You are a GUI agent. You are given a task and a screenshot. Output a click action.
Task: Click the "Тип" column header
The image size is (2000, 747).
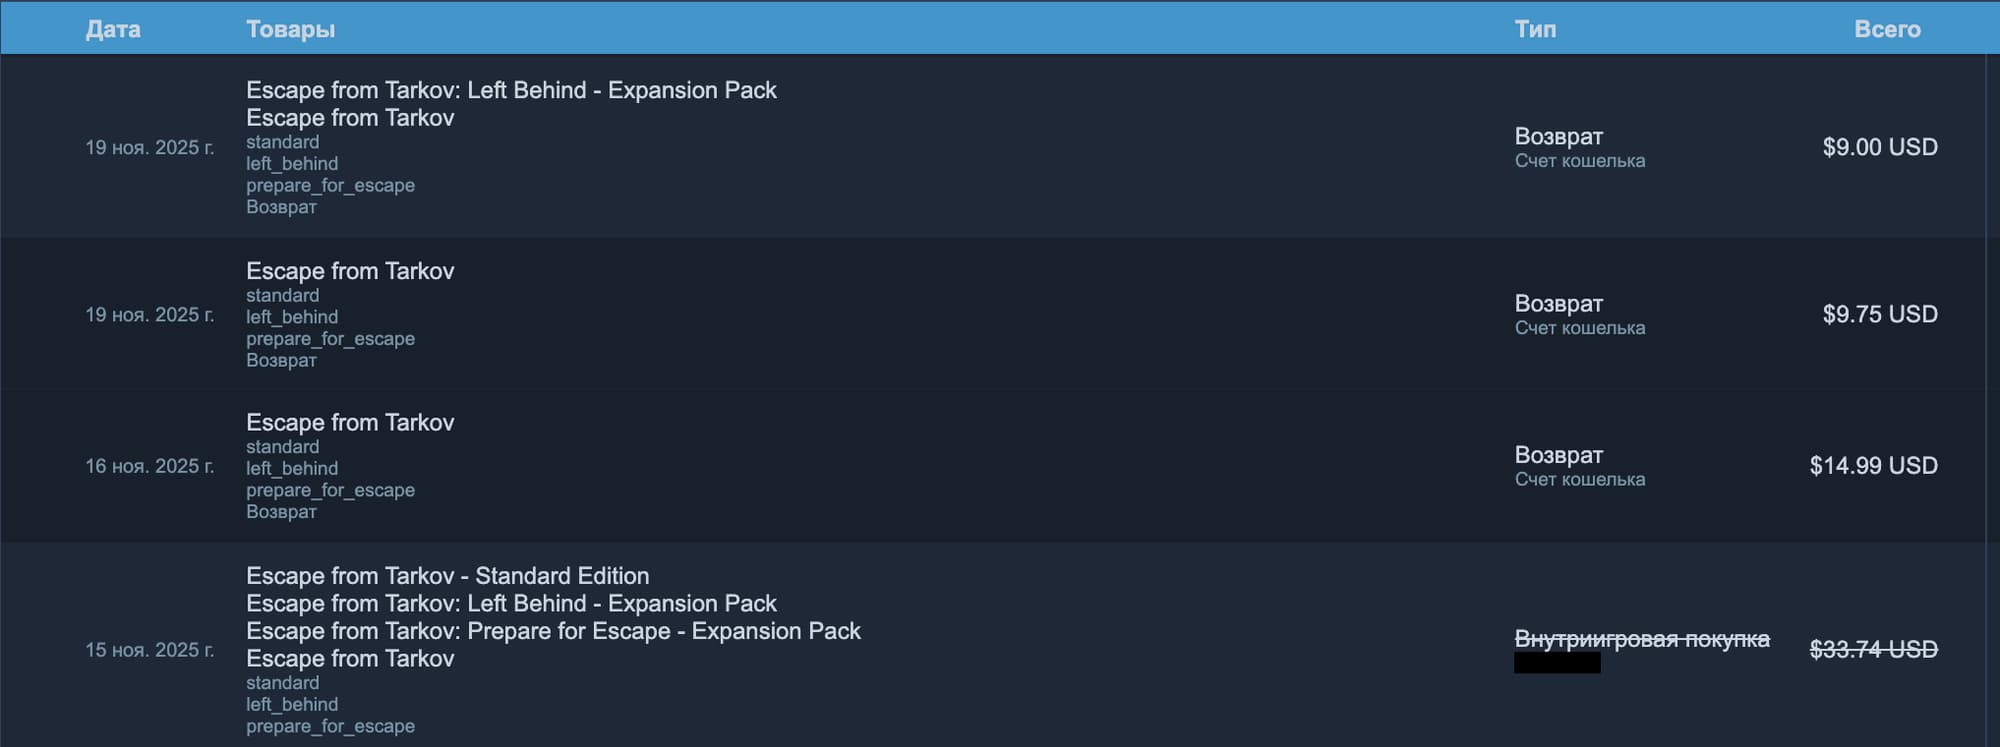(1535, 29)
